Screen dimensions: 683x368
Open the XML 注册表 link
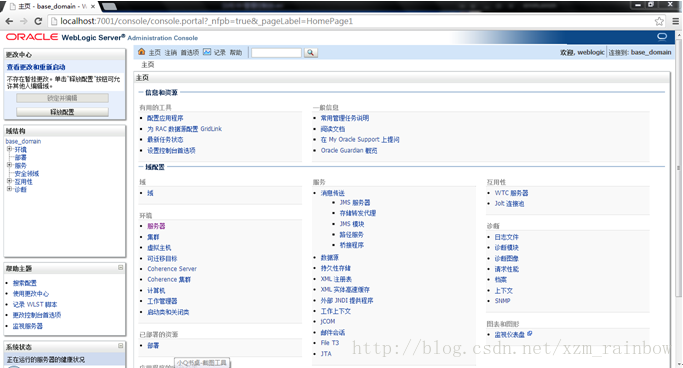click(336, 279)
